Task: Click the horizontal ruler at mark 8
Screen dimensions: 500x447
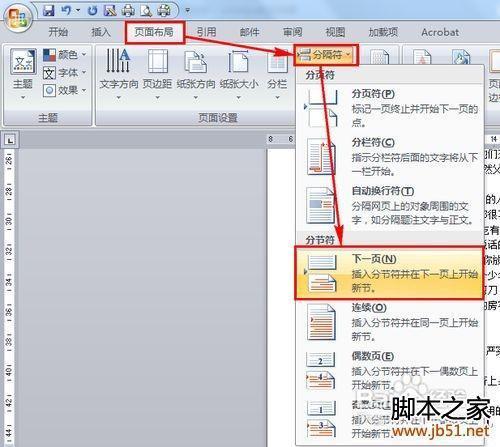Action: 271,139
